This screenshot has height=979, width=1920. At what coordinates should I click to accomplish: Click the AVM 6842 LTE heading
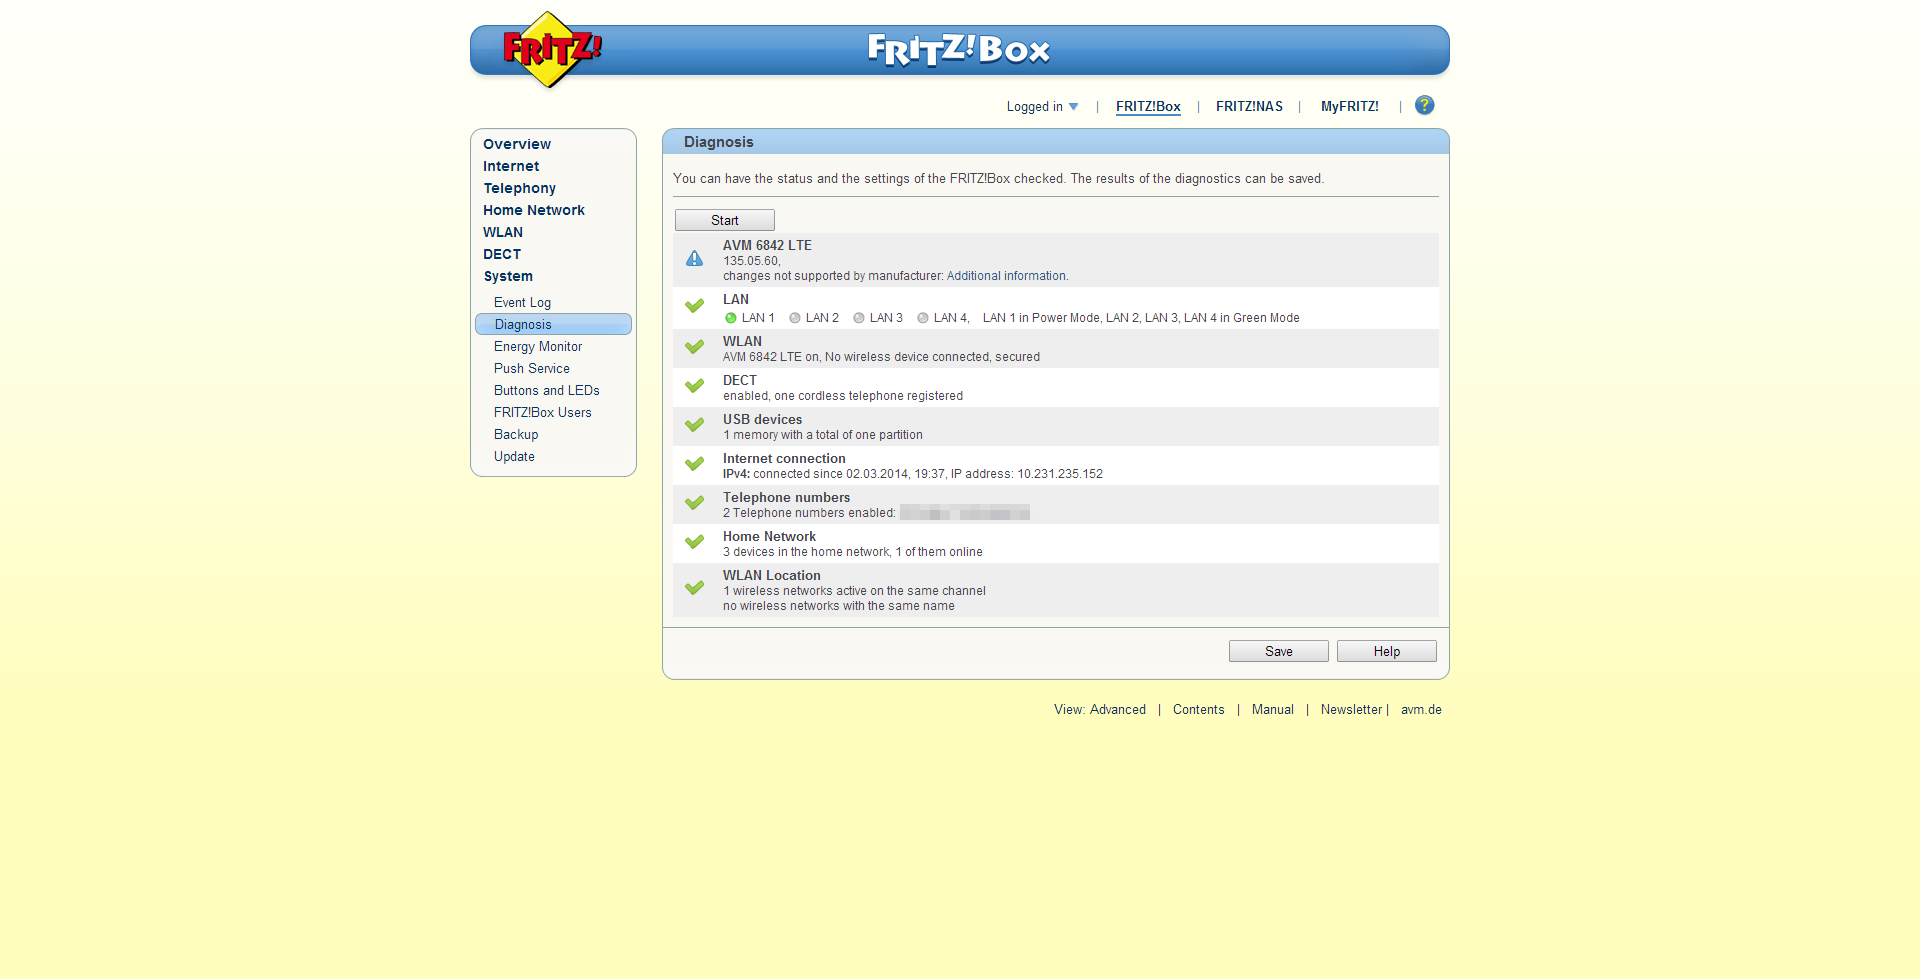[x=767, y=246]
